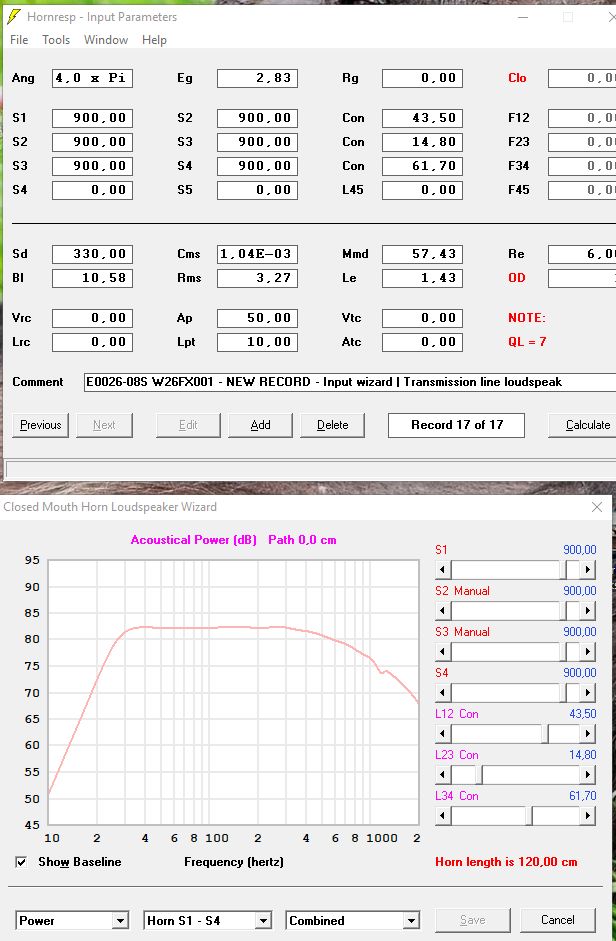Open the Tools menu
This screenshot has width=616, height=941.
56,40
